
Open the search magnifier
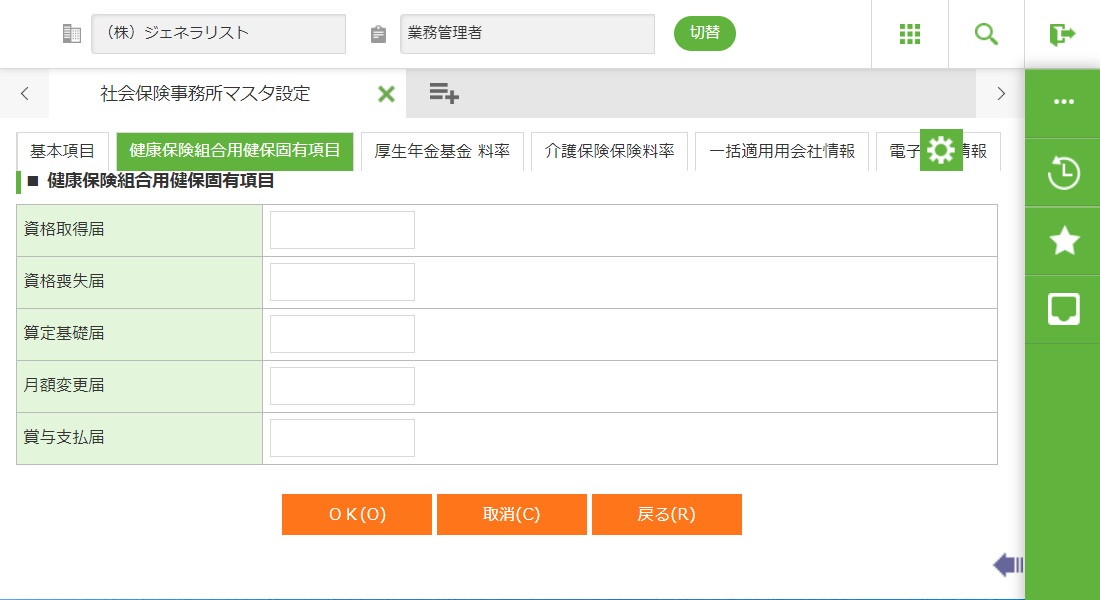click(986, 34)
